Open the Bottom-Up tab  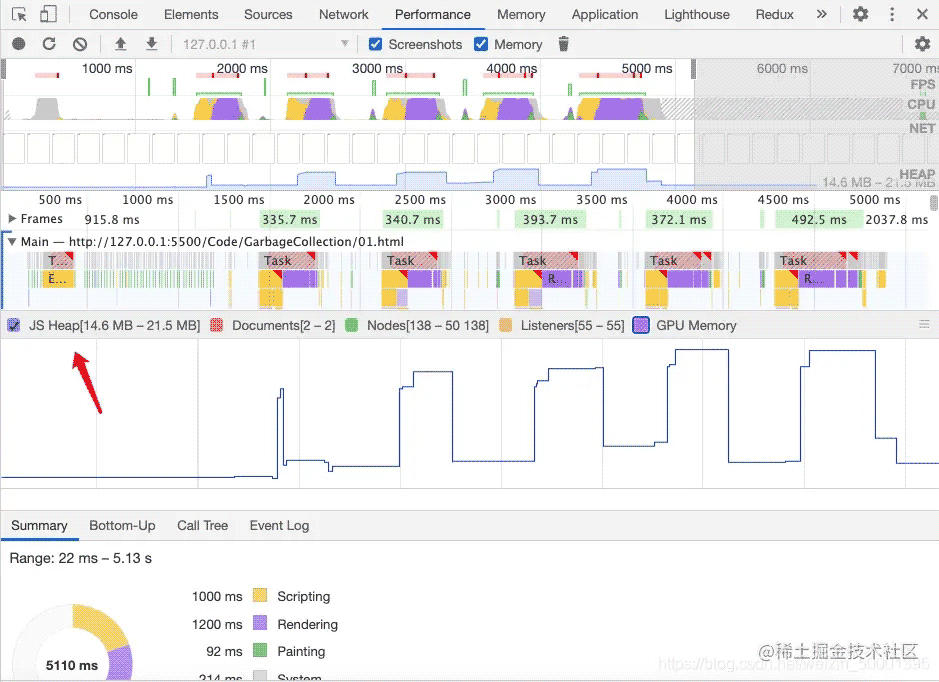point(122,525)
